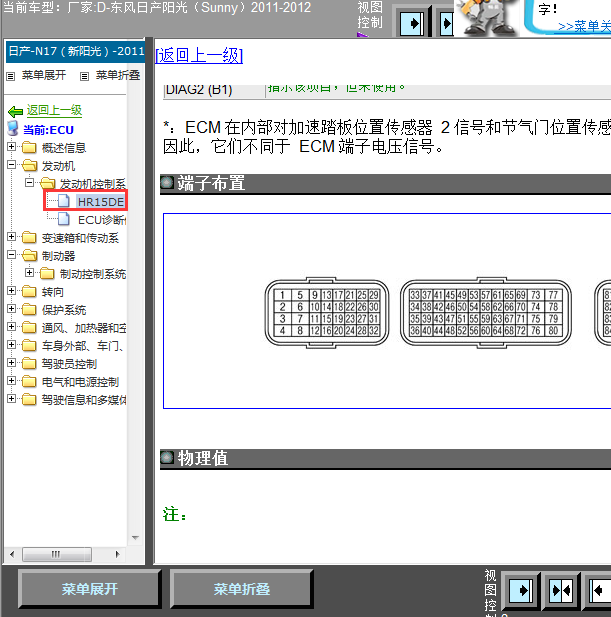The image size is (611, 617).
Task: Select the HR15DE tree item
Action: pos(101,202)
